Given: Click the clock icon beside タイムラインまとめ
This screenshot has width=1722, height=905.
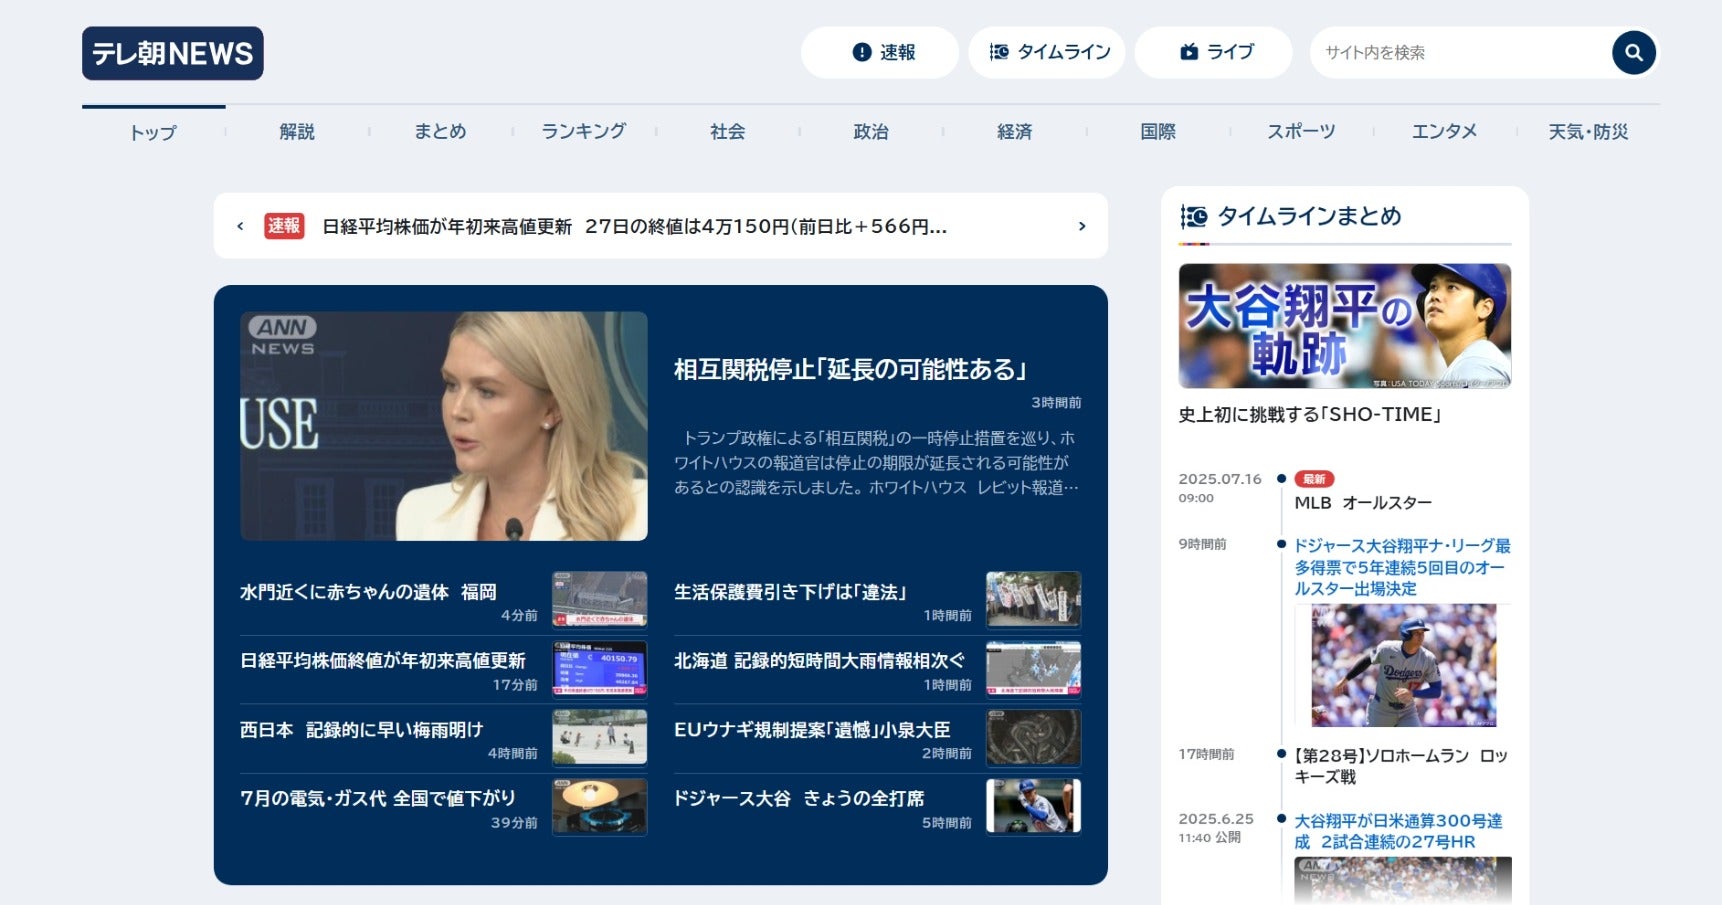Looking at the screenshot, I should (1193, 216).
